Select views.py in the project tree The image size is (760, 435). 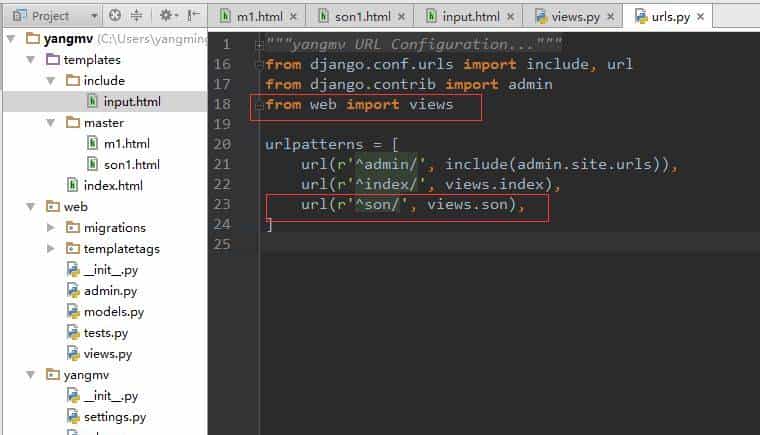click(108, 354)
